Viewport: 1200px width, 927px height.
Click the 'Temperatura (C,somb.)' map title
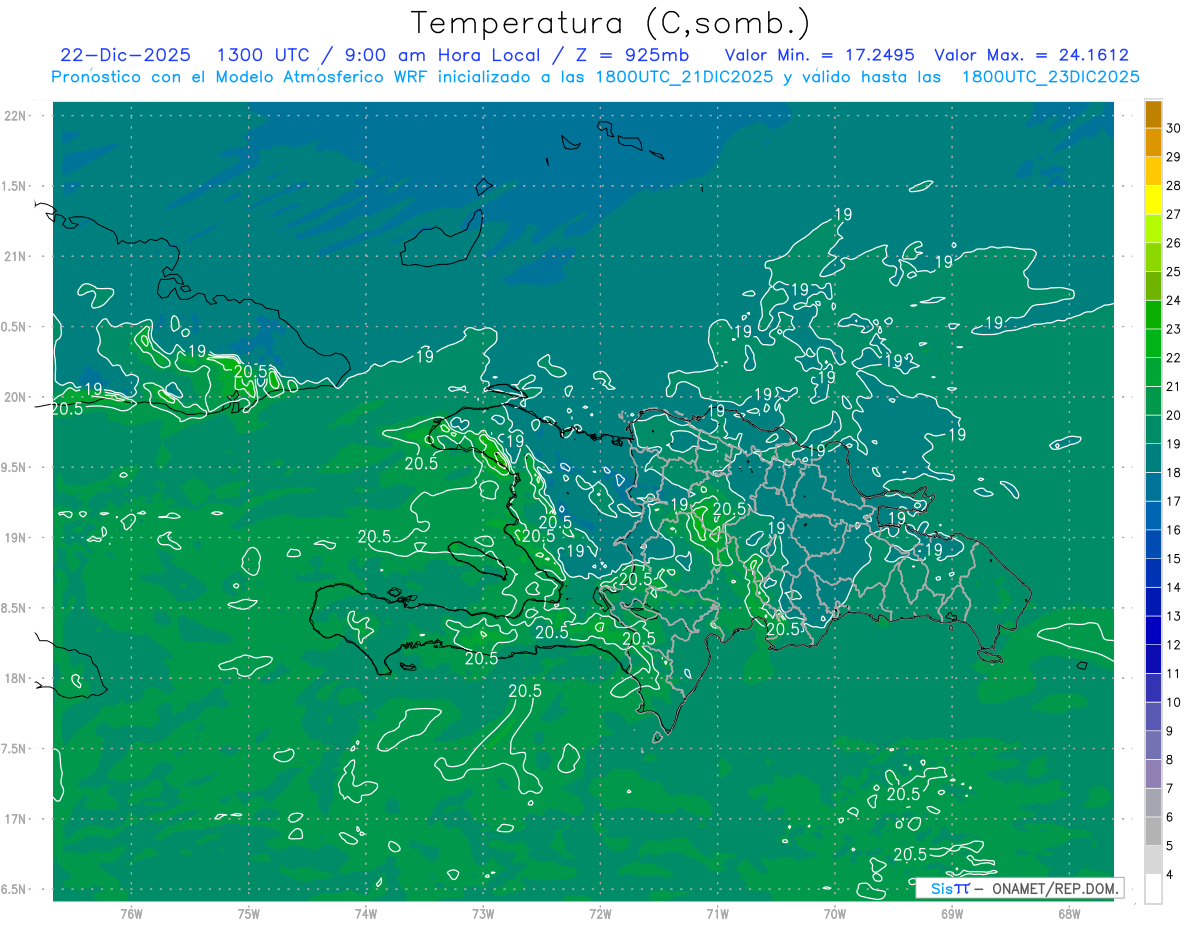pyautogui.click(x=611, y=23)
